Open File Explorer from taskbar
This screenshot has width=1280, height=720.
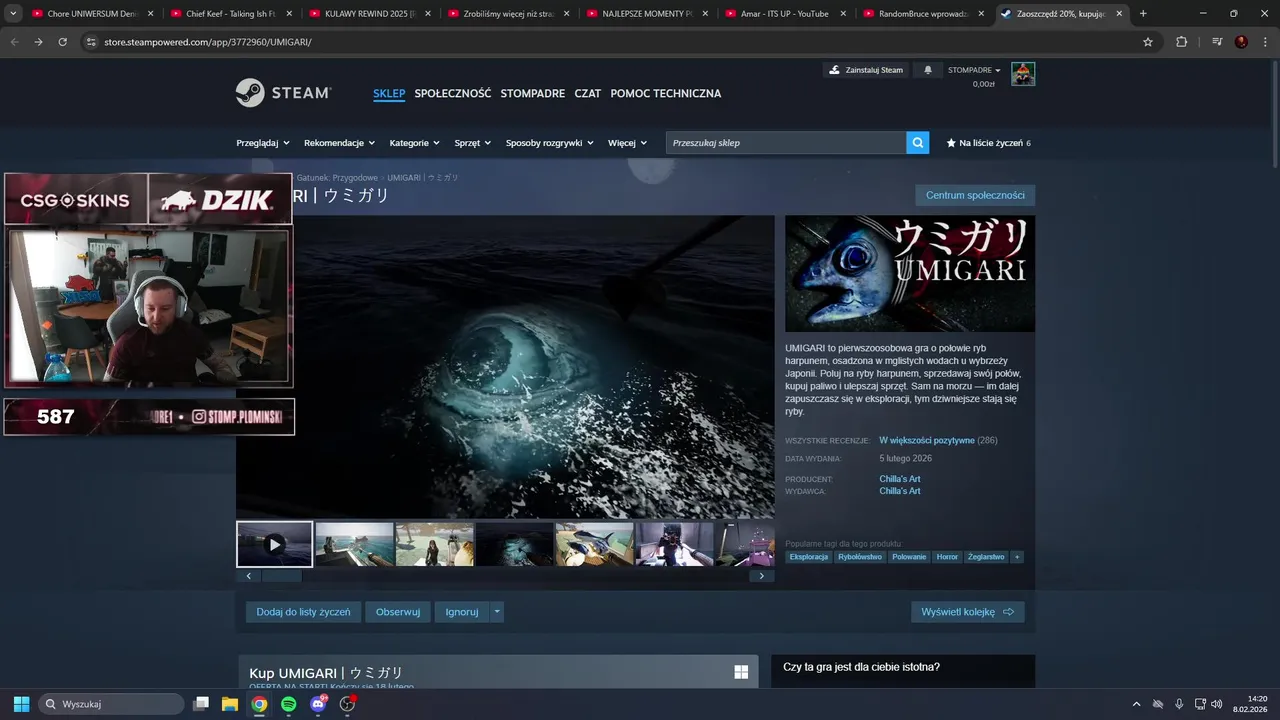point(230,704)
